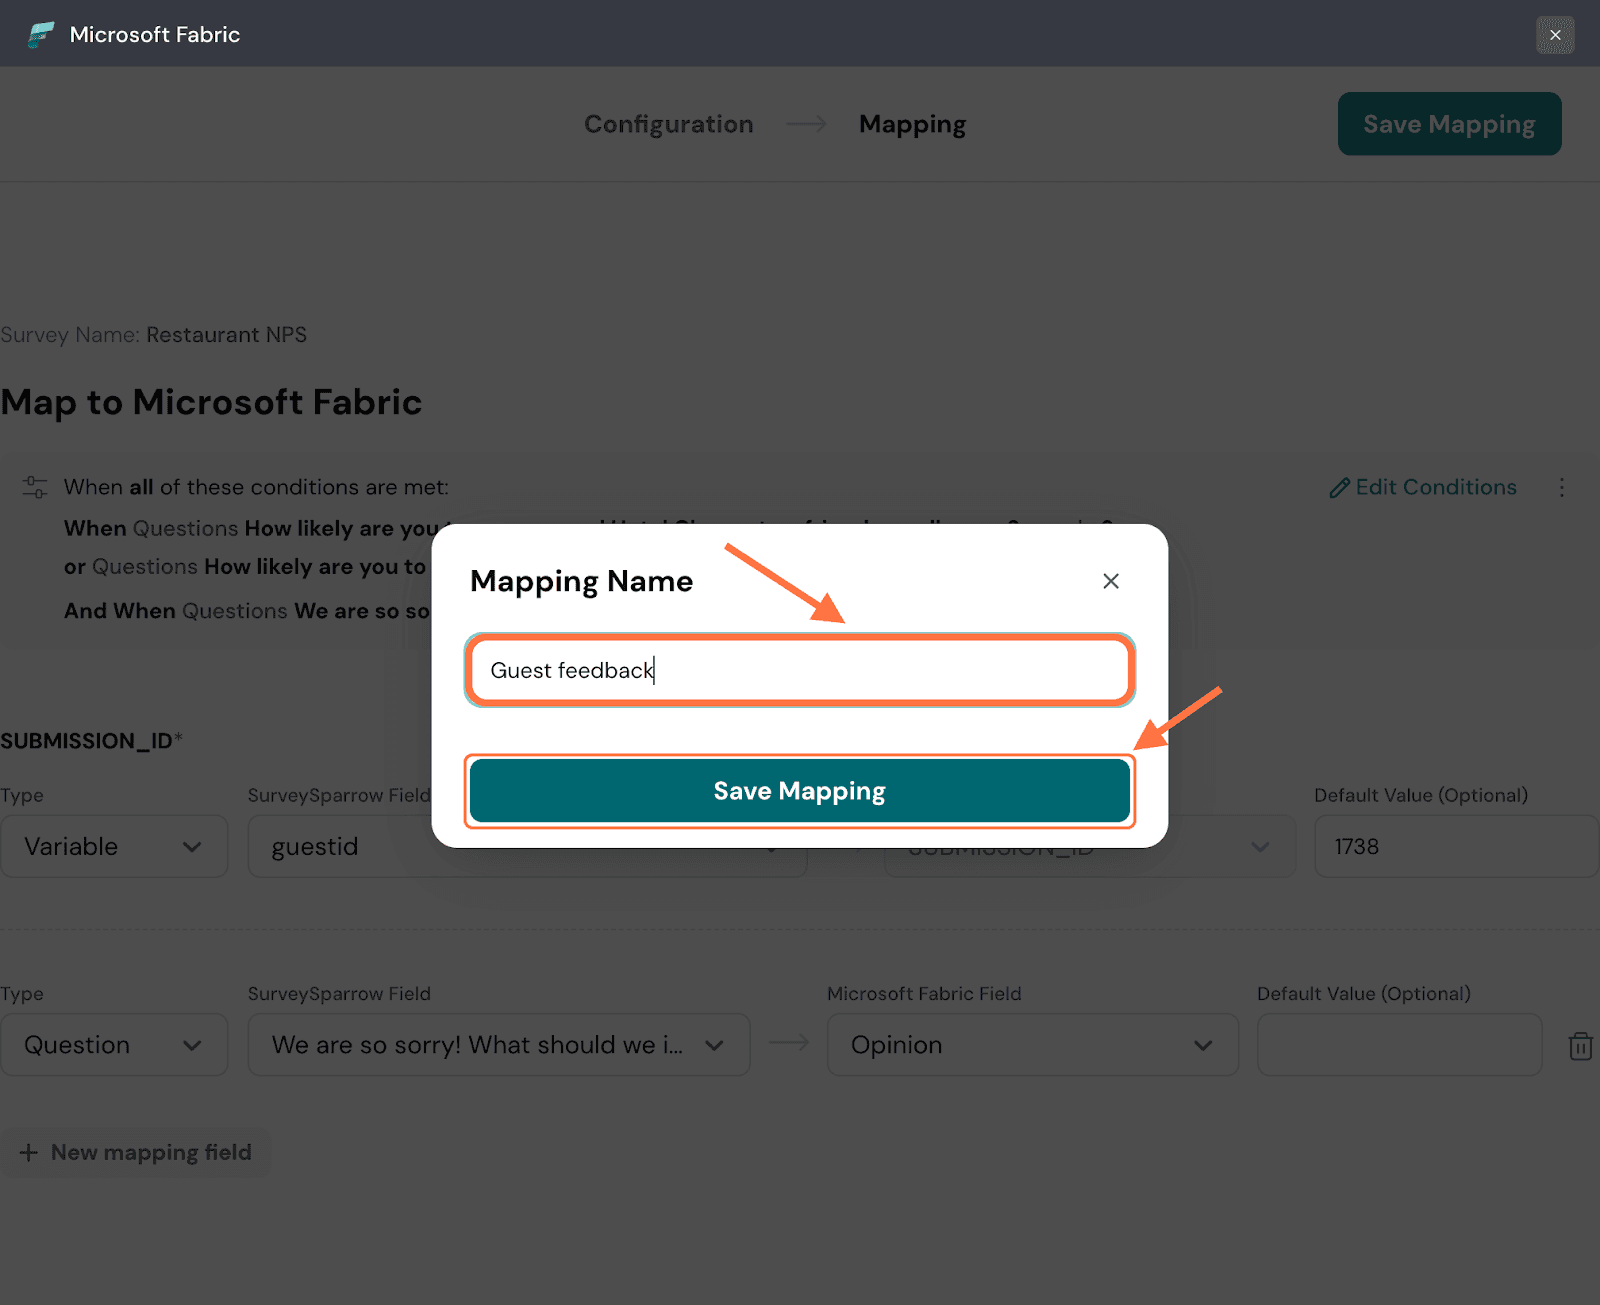Select the Mapping step

click(912, 124)
